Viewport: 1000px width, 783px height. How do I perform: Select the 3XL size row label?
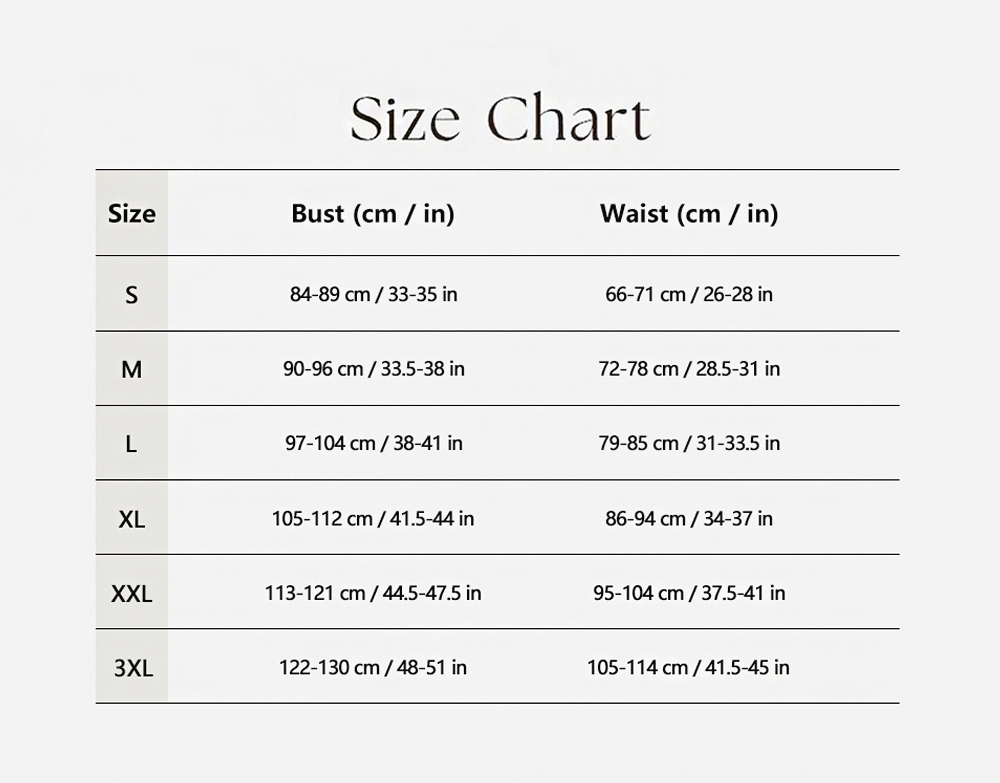[x=132, y=668]
